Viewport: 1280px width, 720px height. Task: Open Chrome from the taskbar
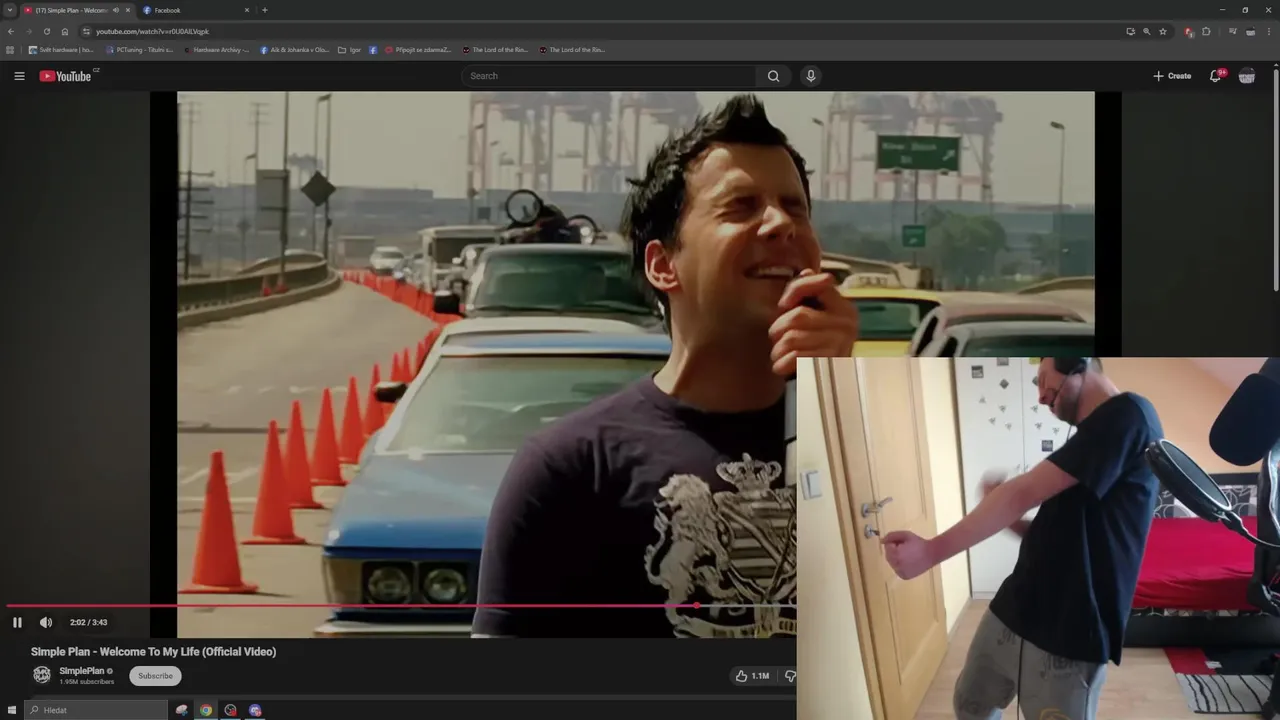click(x=206, y=710)
